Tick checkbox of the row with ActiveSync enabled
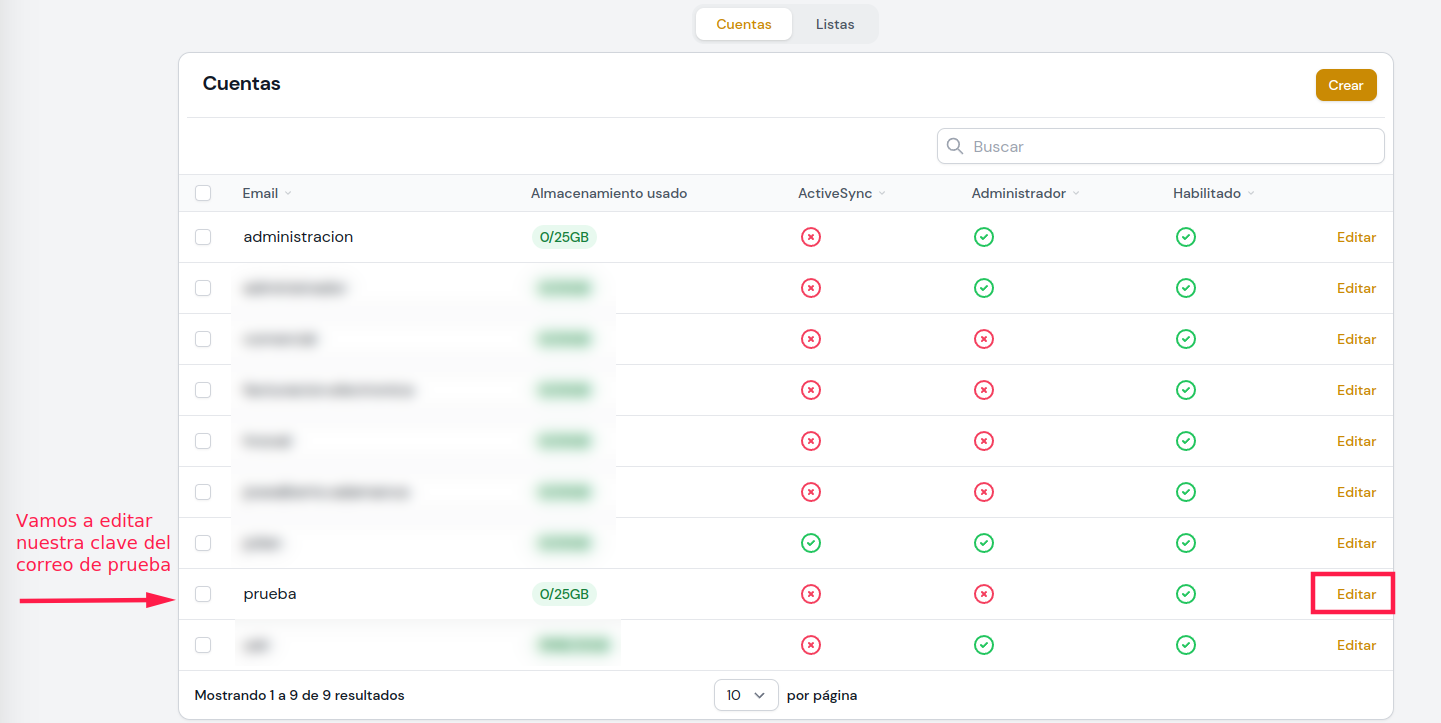 (x=203, y=543)
